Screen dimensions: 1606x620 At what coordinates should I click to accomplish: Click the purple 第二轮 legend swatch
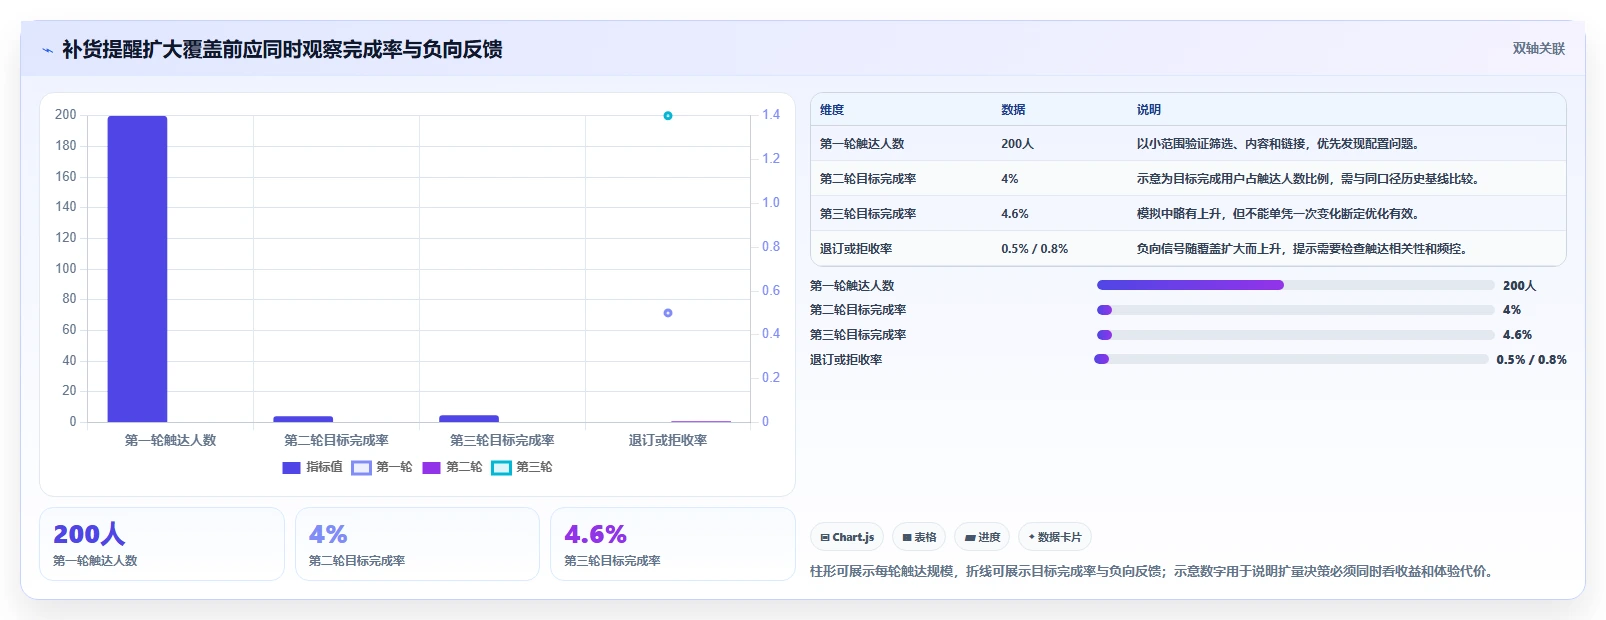click(431, 468)
